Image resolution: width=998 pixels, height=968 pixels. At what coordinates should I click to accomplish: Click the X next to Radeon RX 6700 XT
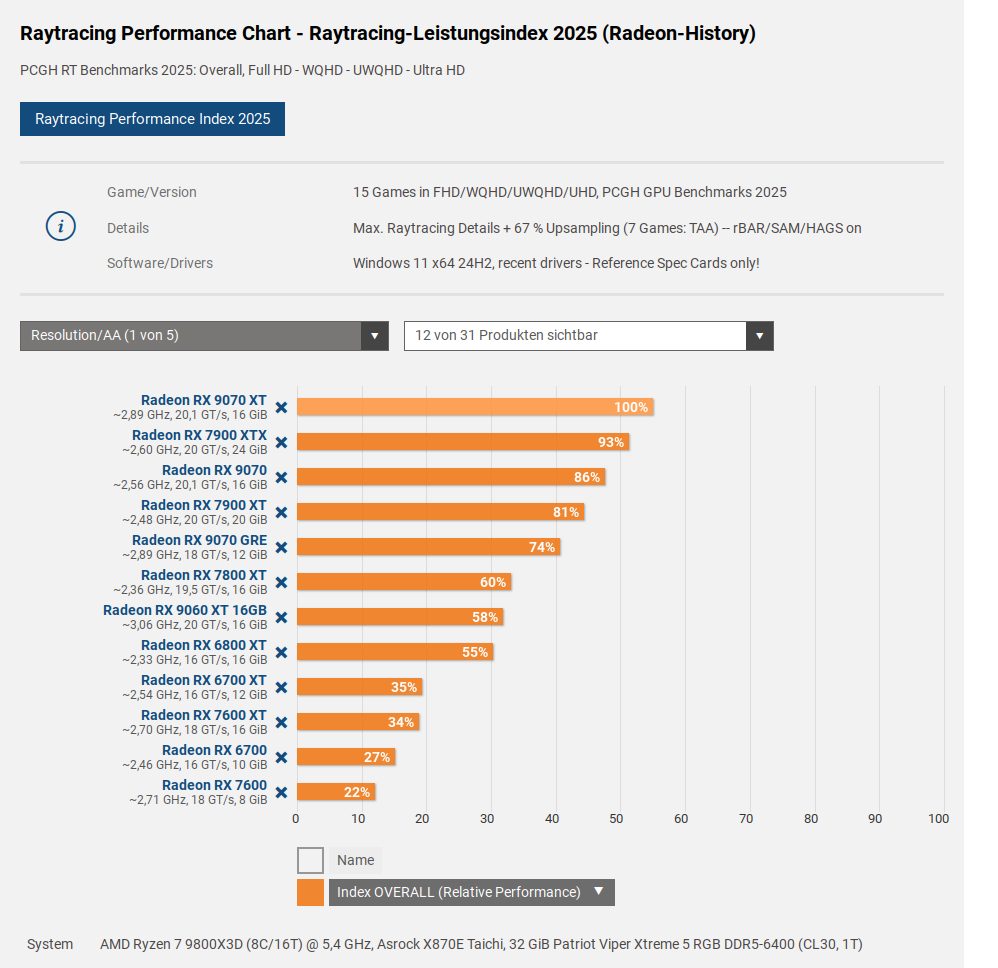pos(281,687)
